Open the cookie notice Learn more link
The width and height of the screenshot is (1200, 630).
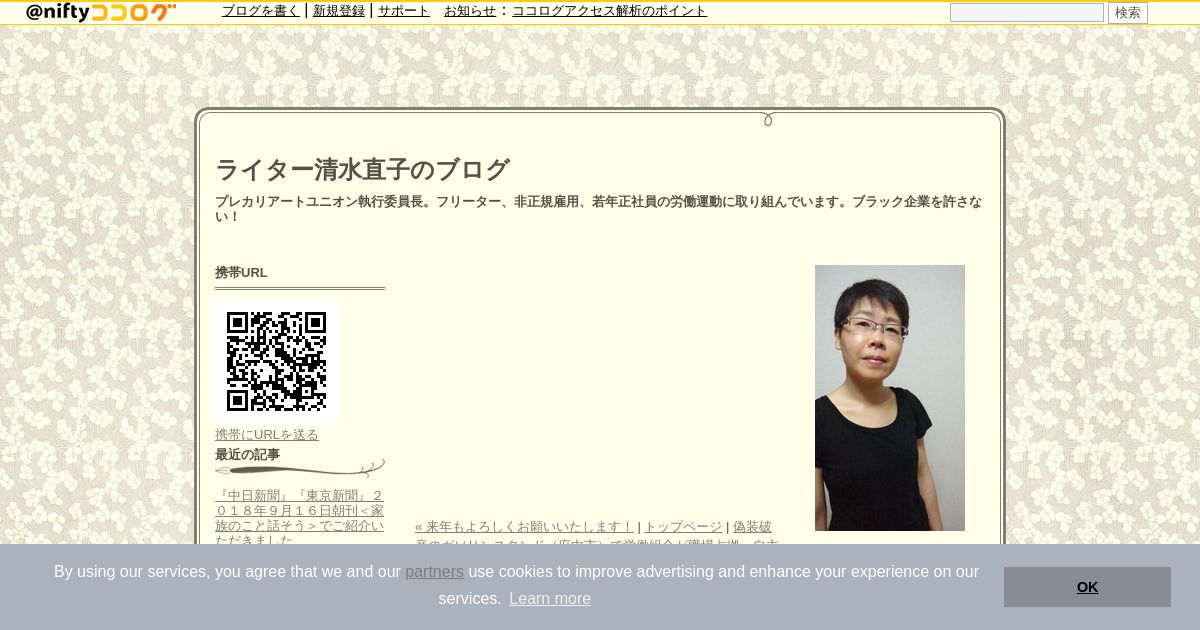[550, 599]
